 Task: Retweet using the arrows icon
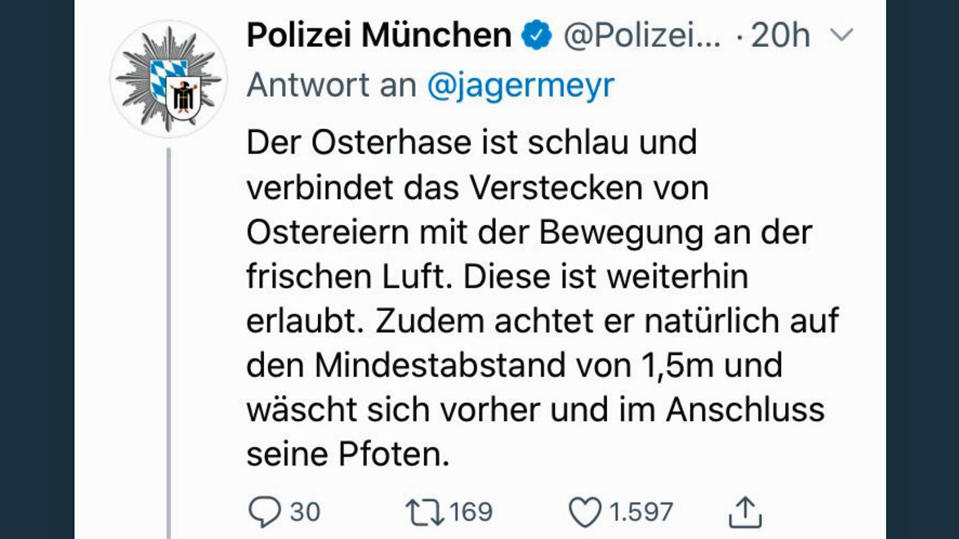pyautogui.click(x=424, y=513)
